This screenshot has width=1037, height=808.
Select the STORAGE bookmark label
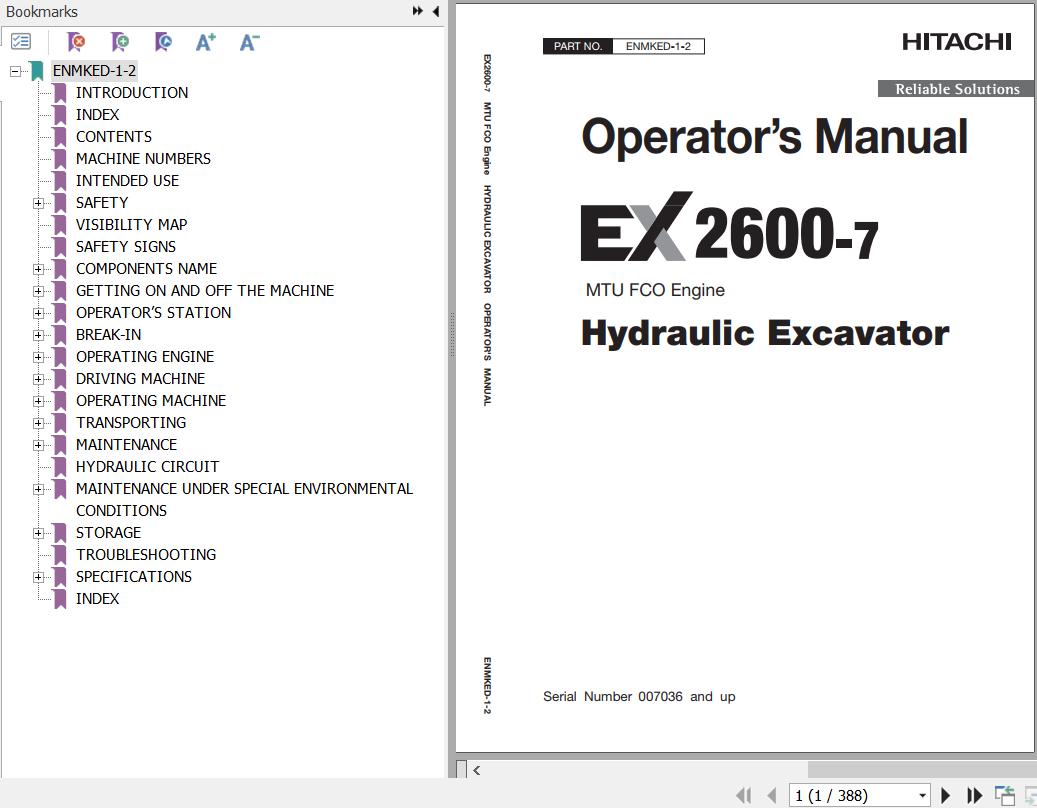pyautogui.click(x=108, y=533)
